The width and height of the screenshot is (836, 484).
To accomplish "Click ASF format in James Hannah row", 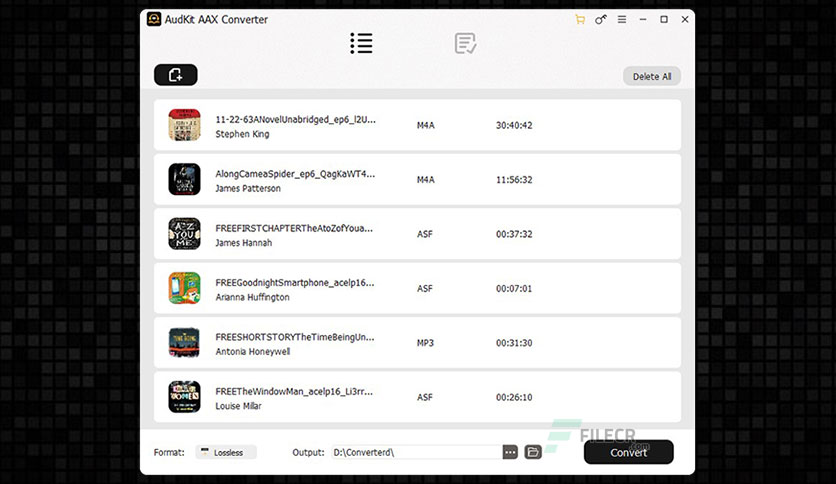I will pos(424,234).
